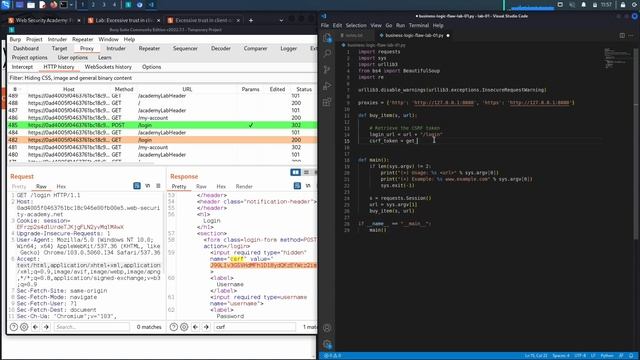Select top/bottom stacked layout icon
Viewport: 640px width, 360px height.
(306, 173)
